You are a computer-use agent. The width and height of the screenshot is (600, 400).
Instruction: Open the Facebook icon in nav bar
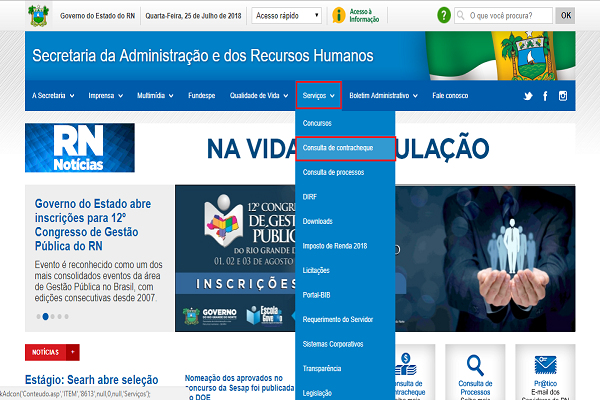[545, 96]
